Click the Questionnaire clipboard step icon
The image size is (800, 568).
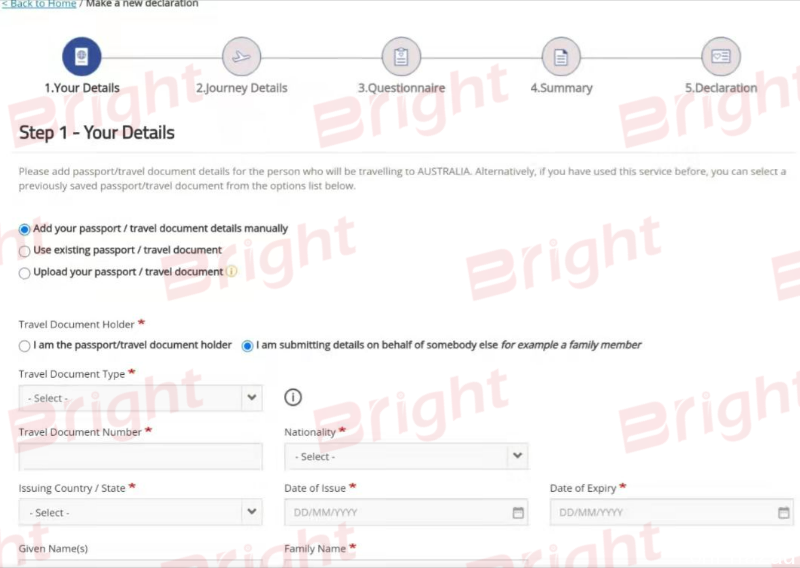coord(401,56)
